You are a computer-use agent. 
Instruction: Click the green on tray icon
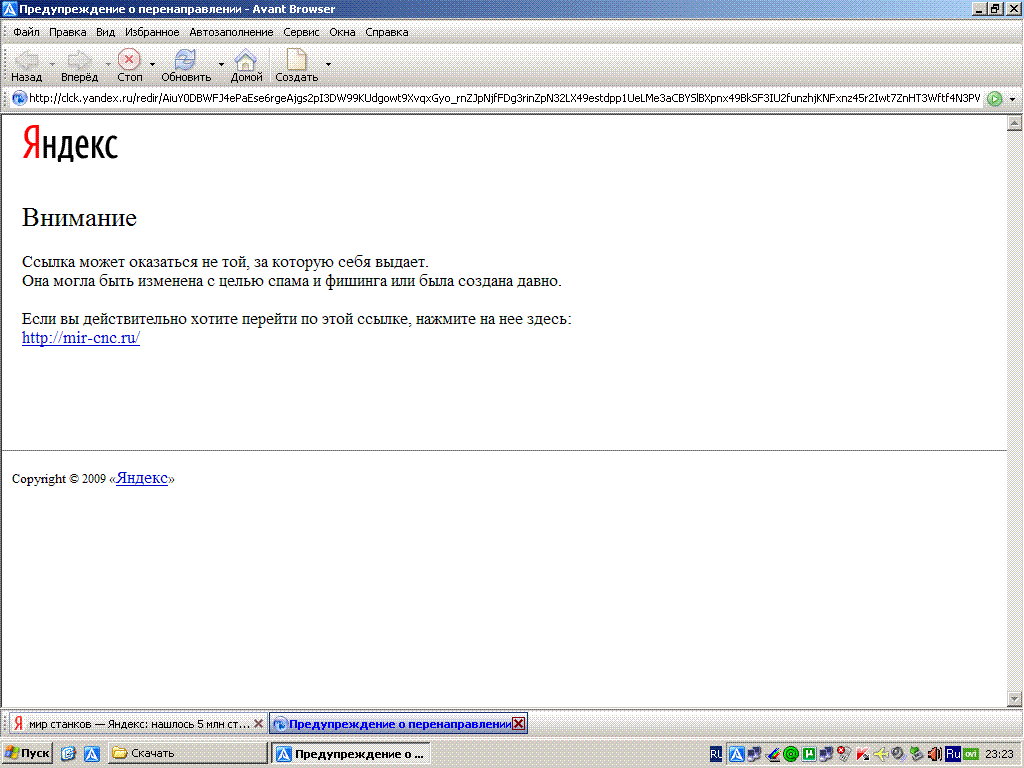pyautogui.click(x=971, y=754)
